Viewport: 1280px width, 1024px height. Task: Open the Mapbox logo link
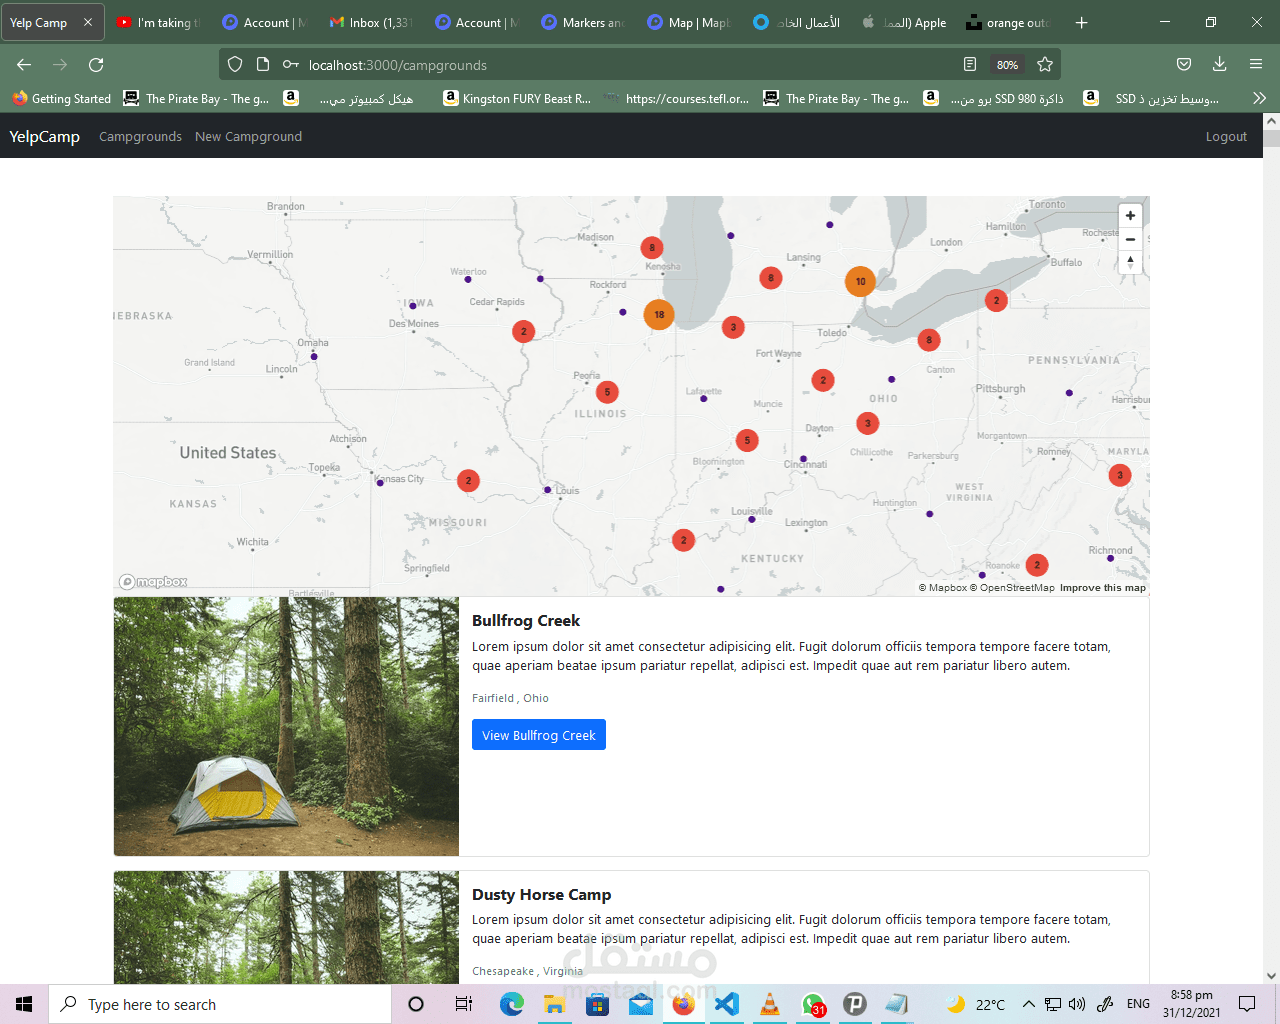pyautogui.click(x=153, y=582)
